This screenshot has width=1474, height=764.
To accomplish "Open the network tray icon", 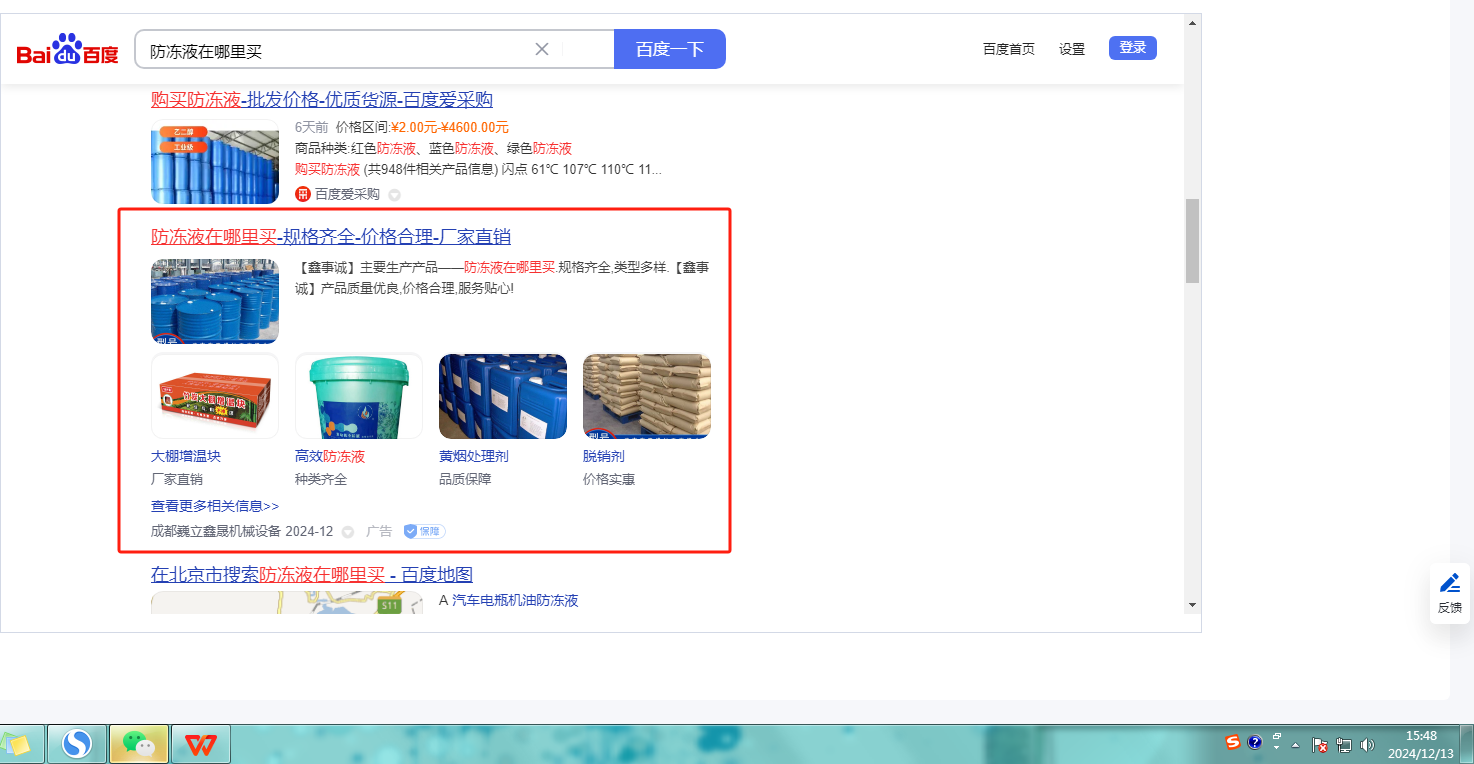I will tap(1344, 745).
